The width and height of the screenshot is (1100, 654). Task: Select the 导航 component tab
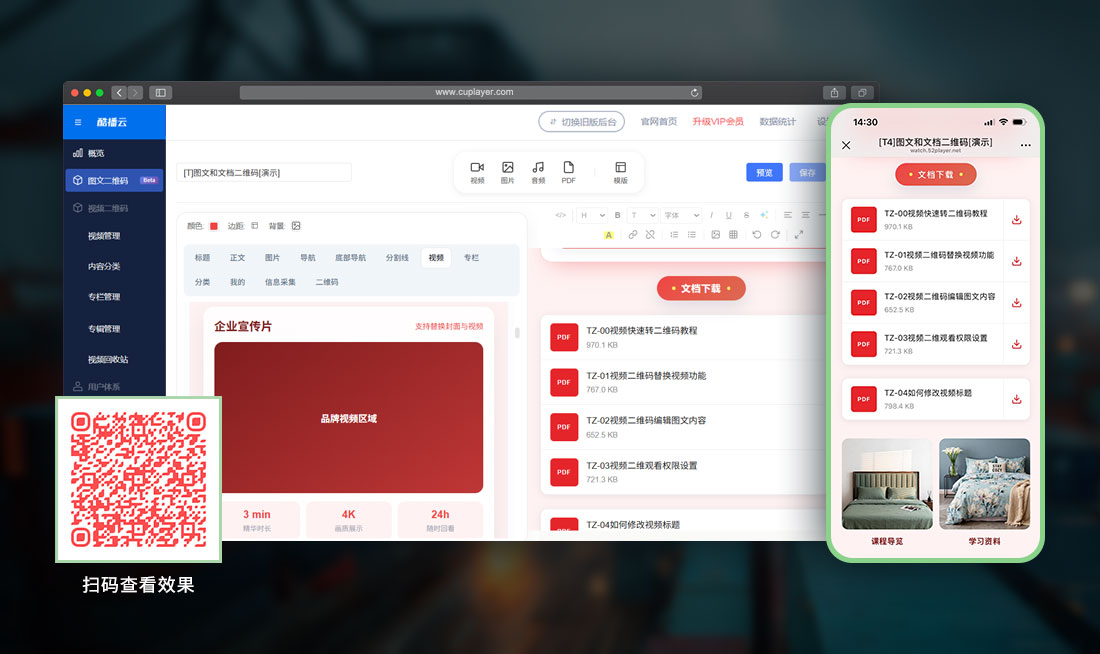tap(308, 258)
